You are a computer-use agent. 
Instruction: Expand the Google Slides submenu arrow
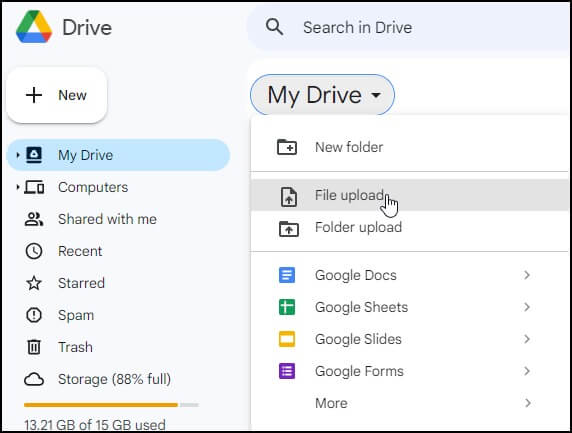coord(527,339)
